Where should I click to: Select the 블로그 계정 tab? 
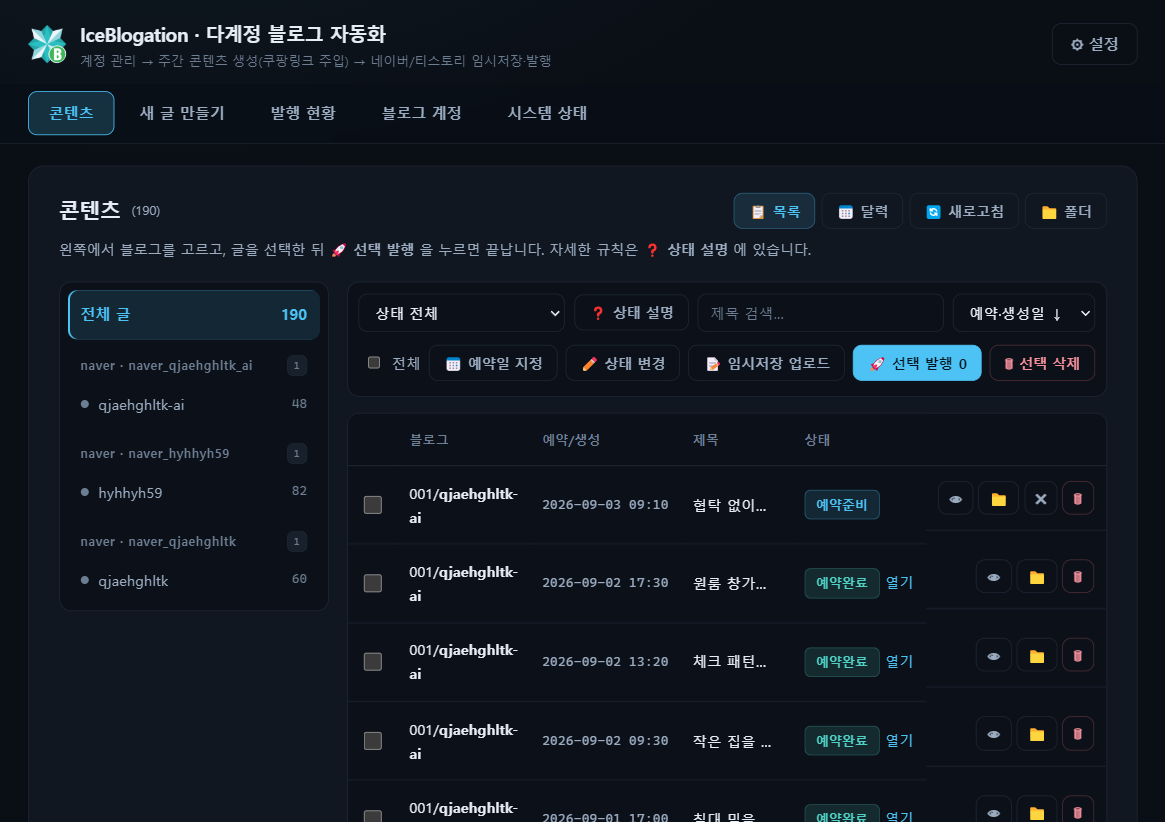point(421,113)
